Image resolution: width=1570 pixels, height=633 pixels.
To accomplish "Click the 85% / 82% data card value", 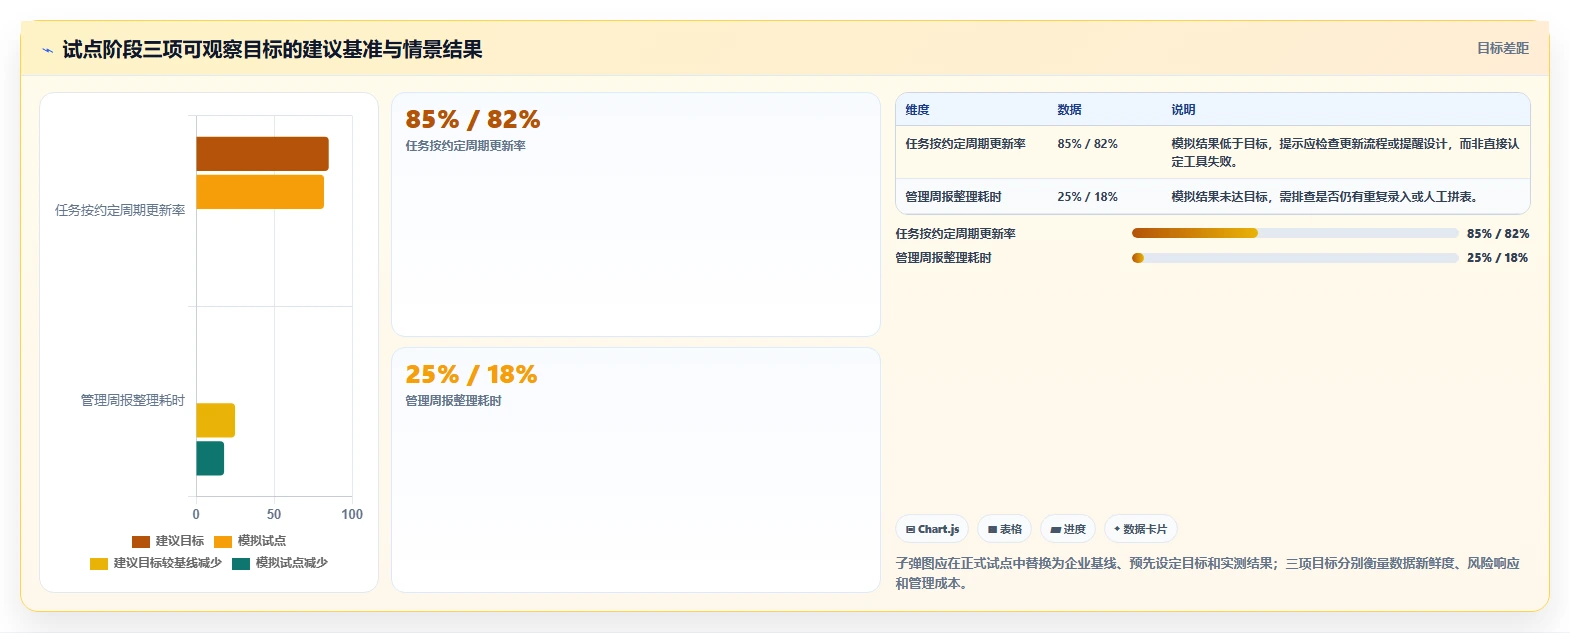I will click(473, 120).
